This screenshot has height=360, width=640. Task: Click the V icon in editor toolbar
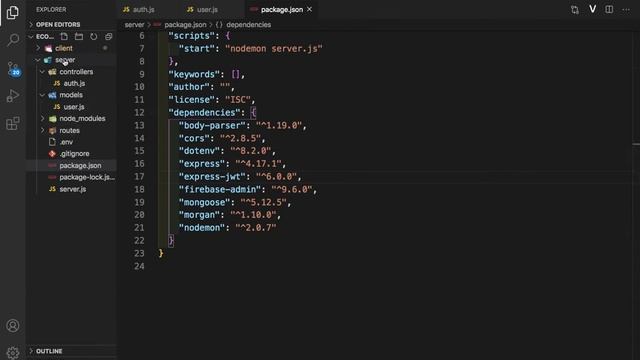point(592,9)
